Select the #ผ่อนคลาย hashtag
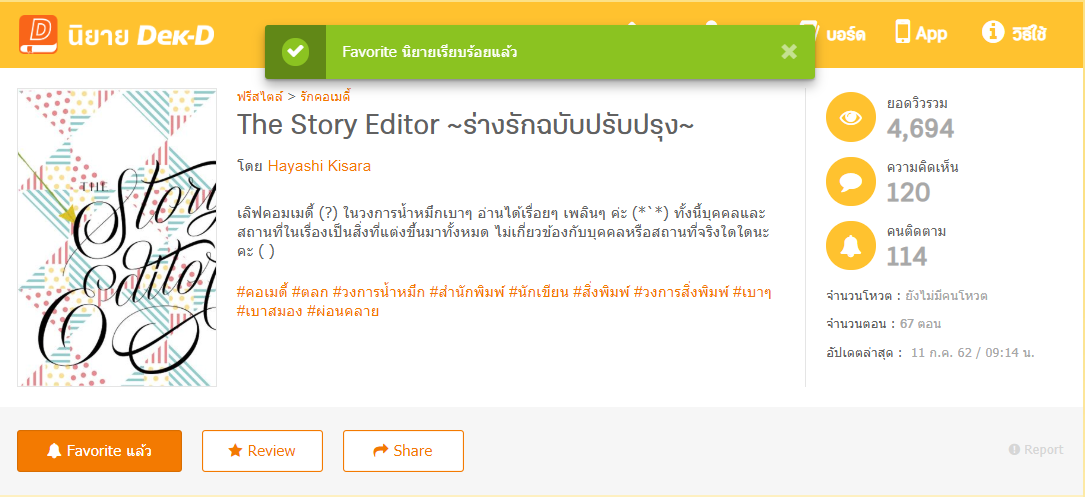Screen dimensions: 1085x497 click(x=343, y=311)
